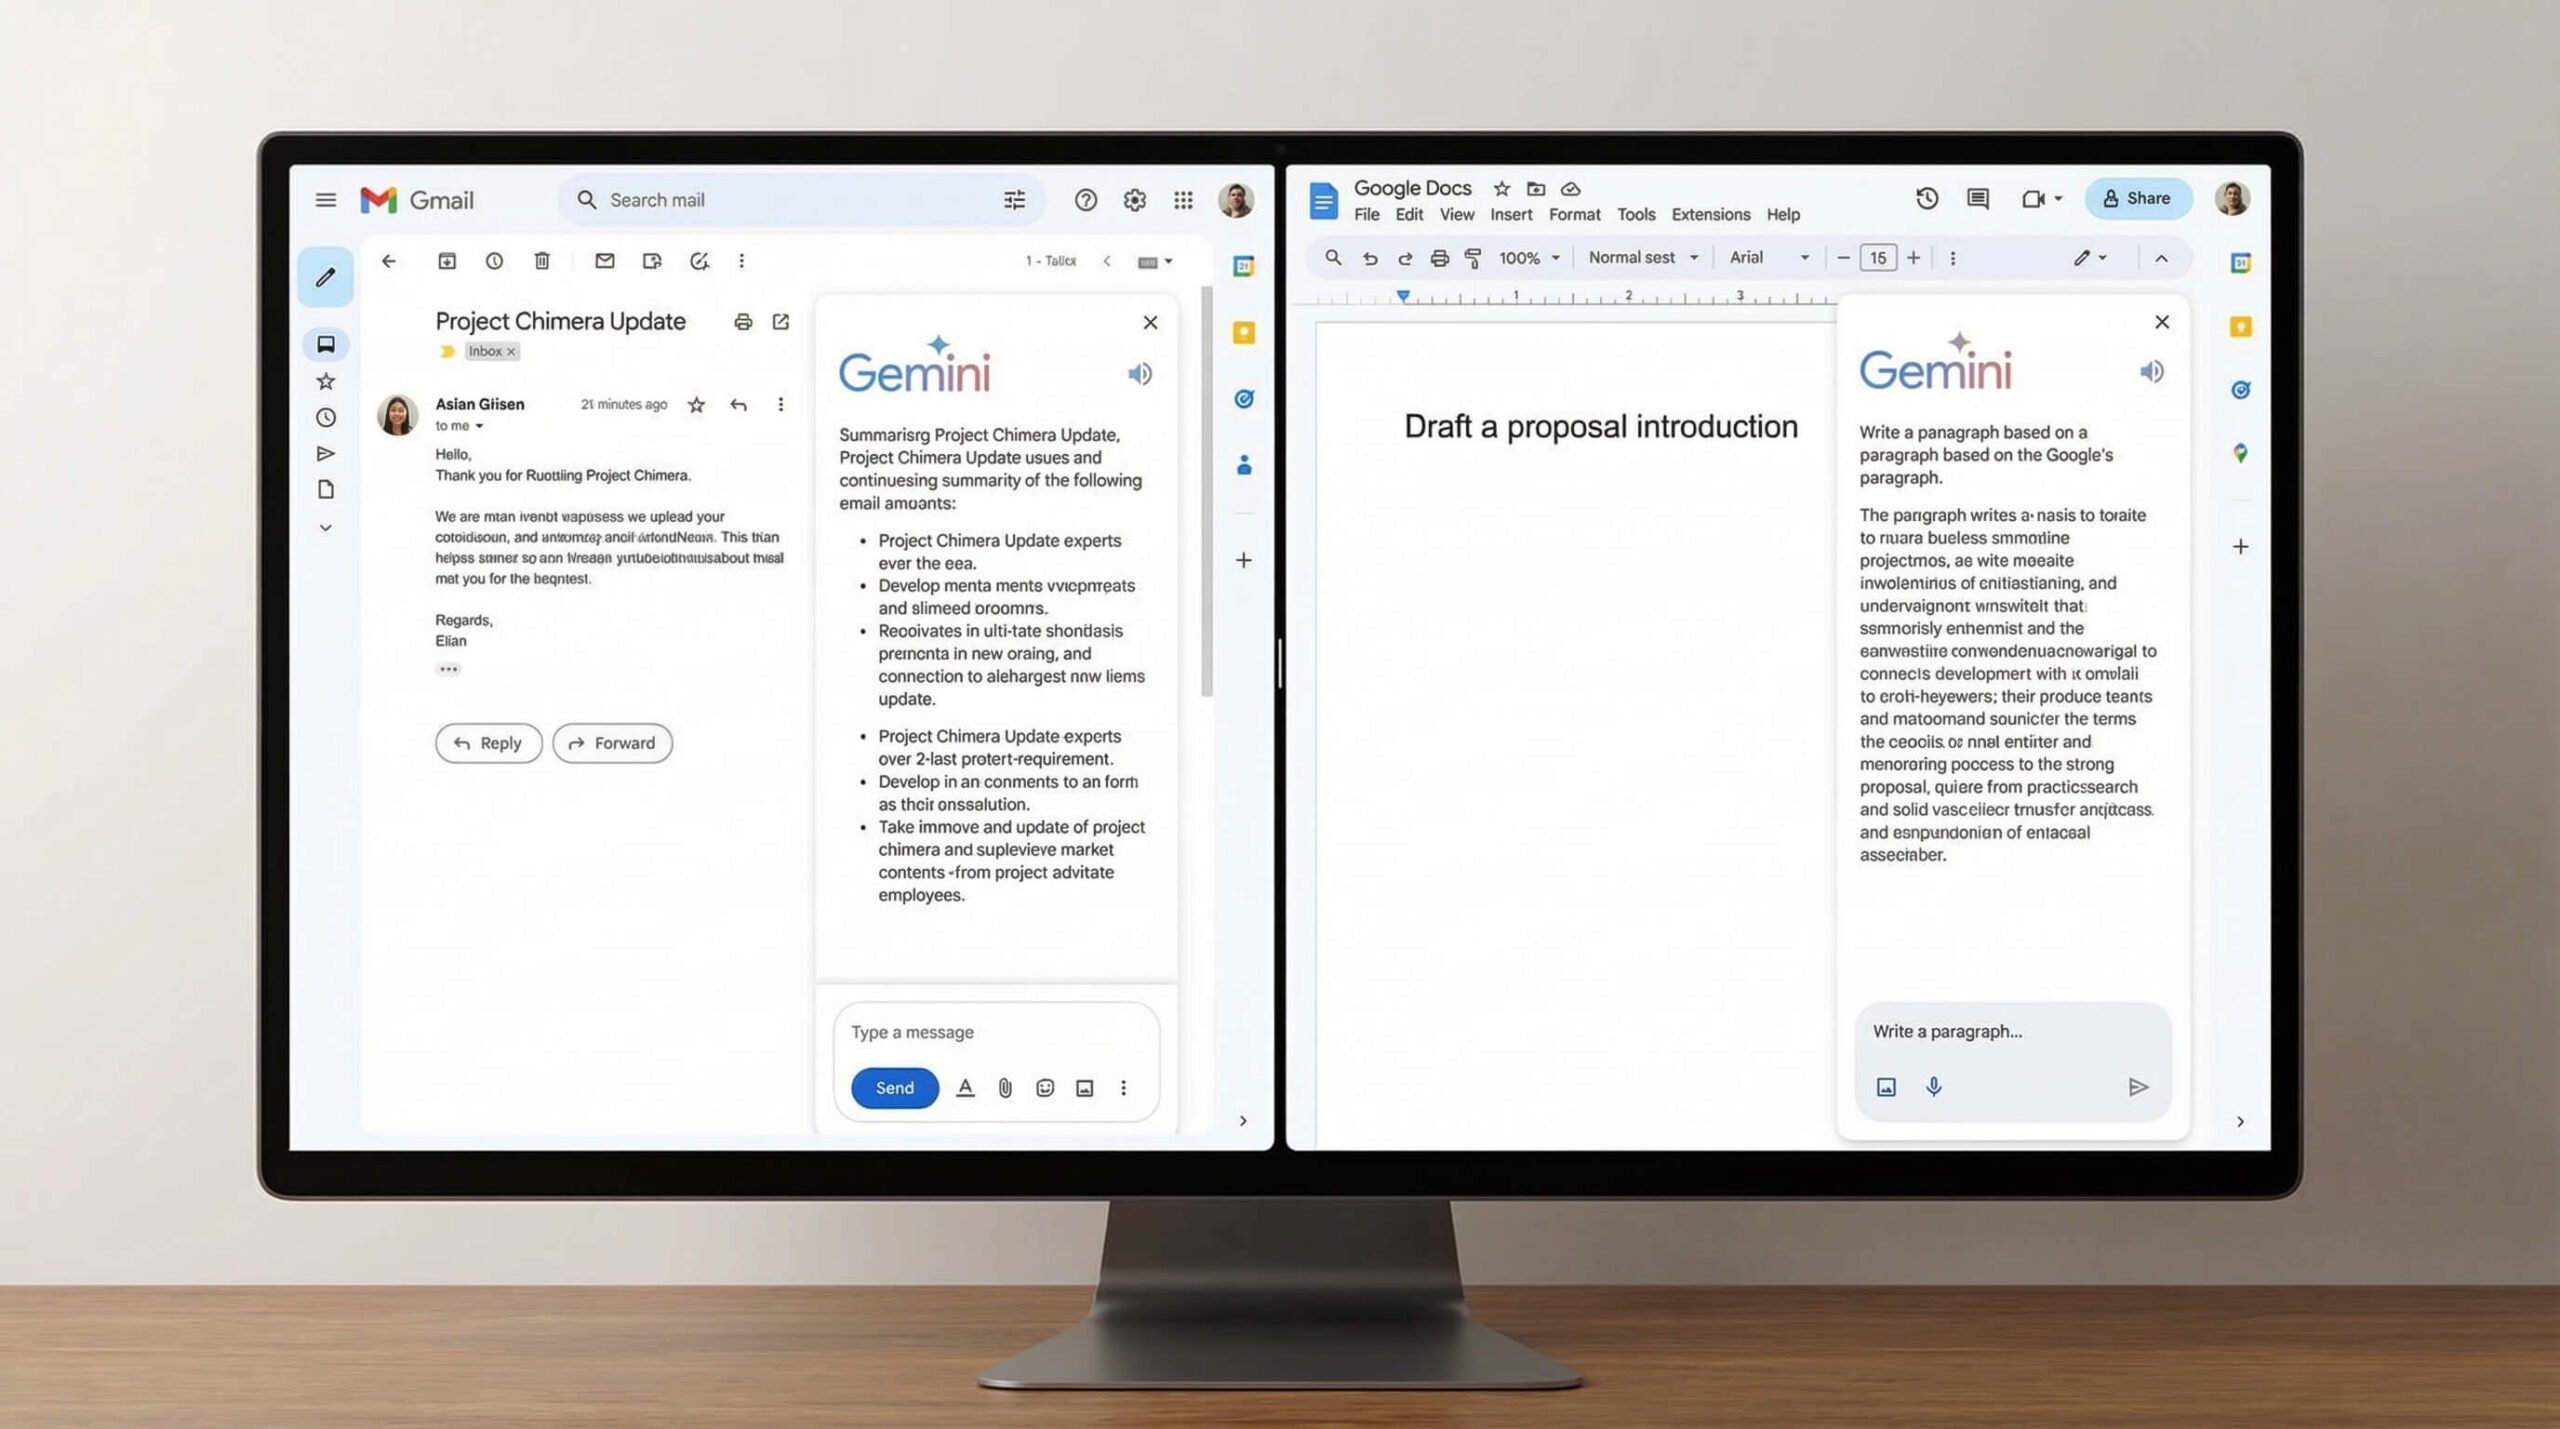The image size is (2560, 1429).
Task: Remove the Inbox label from email
Action: tap(511, 352)
